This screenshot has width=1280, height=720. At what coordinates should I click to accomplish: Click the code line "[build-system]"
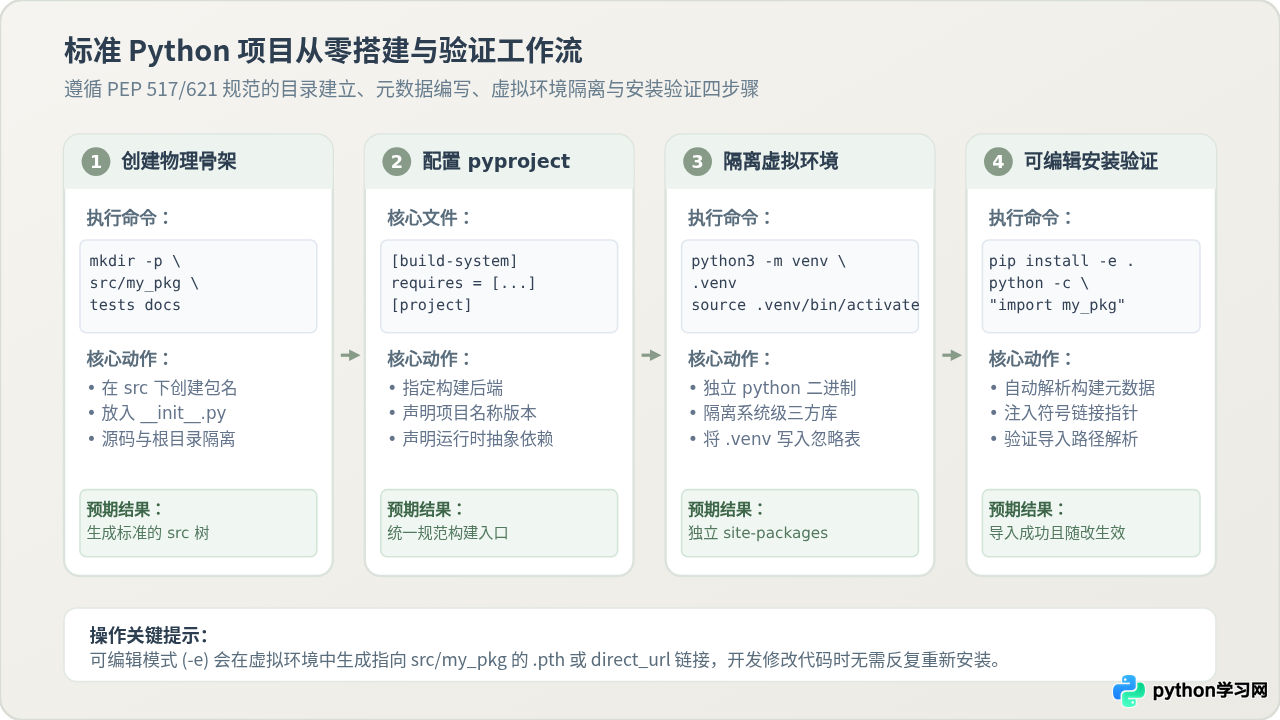455,262
